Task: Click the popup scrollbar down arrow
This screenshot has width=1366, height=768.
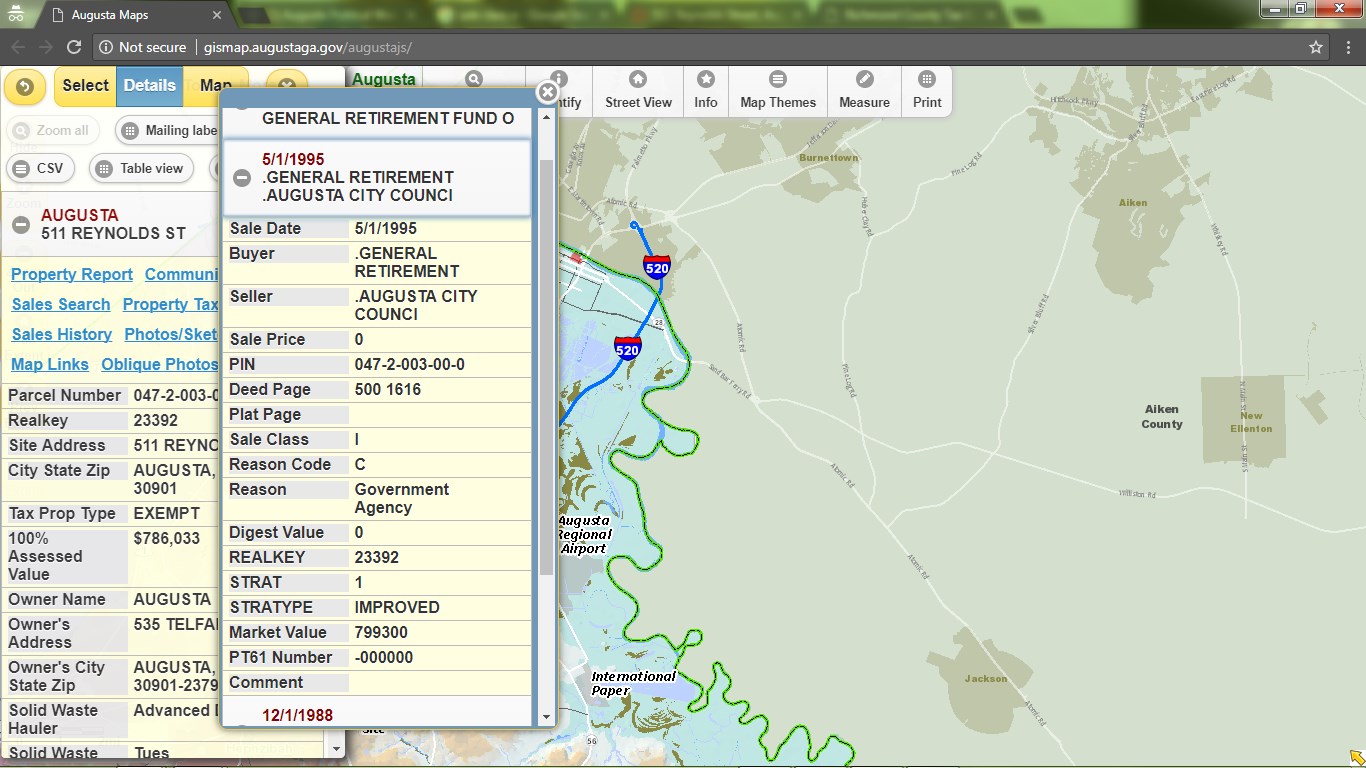Action: coord(546,717)
